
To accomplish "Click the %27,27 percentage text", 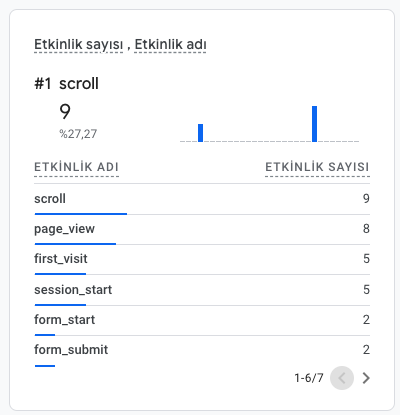I will [x=78, y=134].
